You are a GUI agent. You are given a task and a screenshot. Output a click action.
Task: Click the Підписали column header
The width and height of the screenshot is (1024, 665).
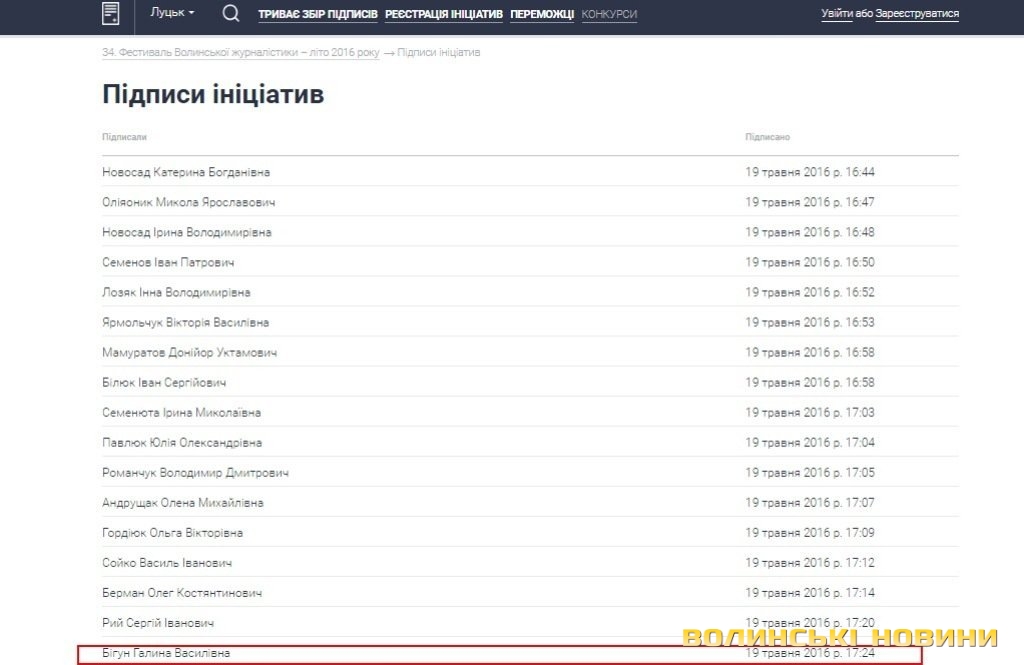pos(124,137)
